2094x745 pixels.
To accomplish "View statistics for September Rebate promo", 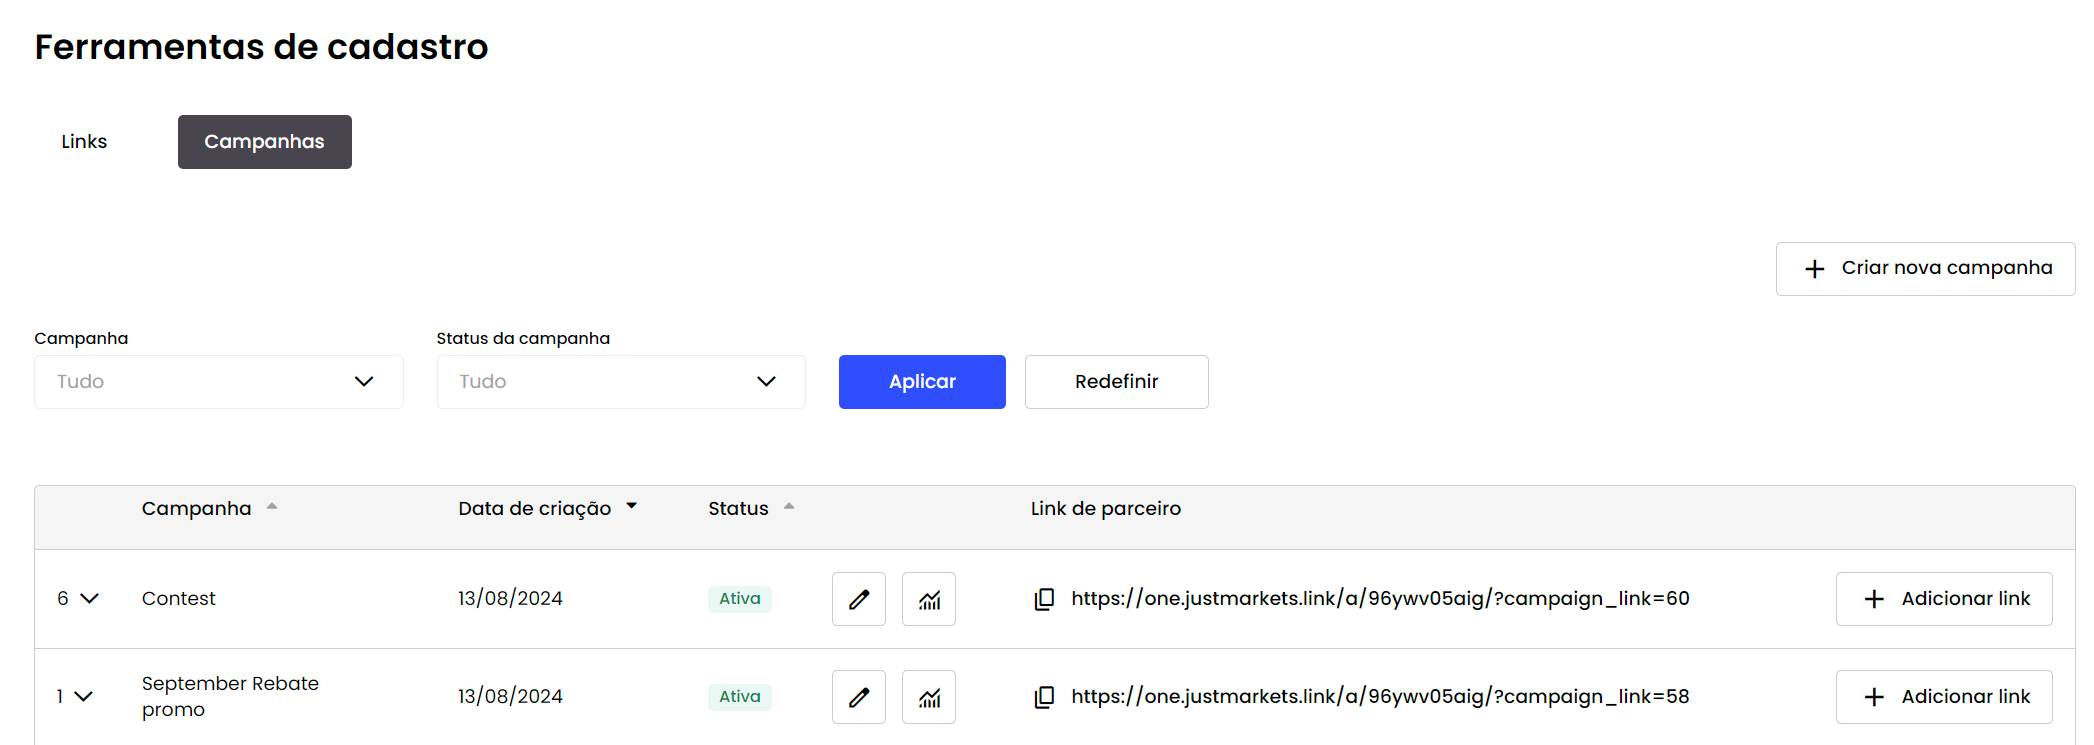I will point(929,697).
